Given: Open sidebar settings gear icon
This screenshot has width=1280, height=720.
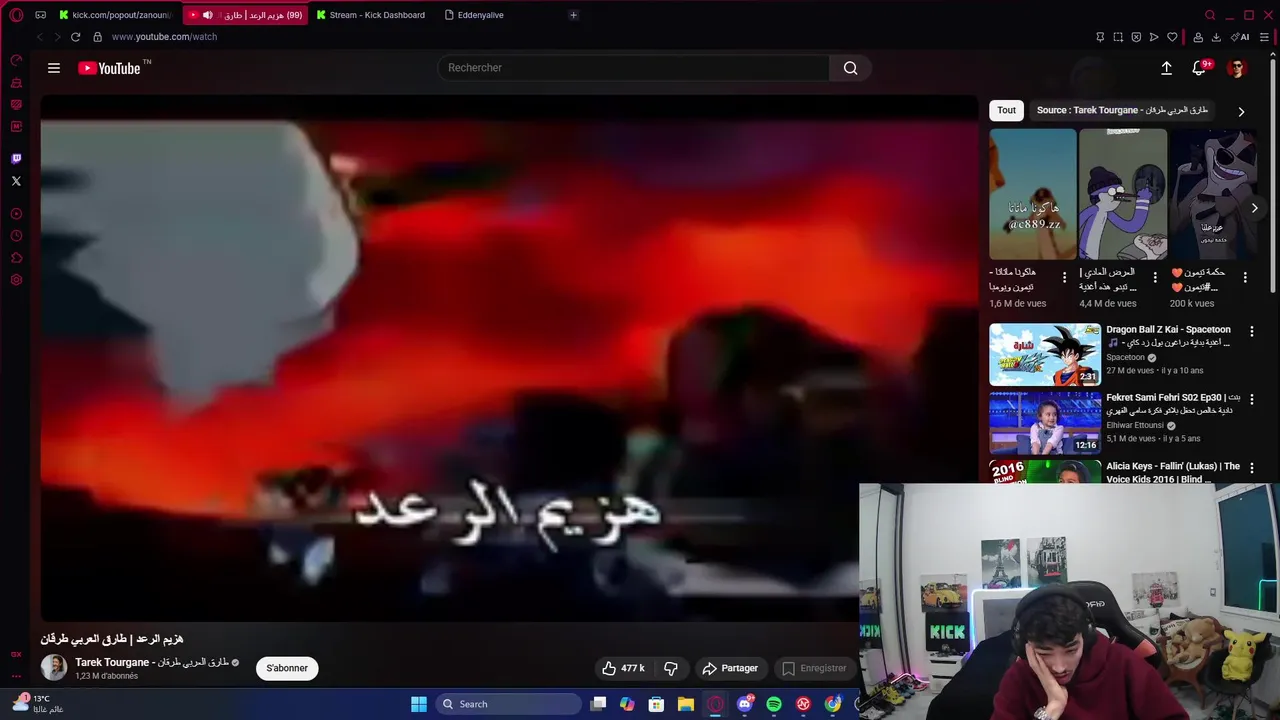Looking at the screenshot, I should 16,280.
